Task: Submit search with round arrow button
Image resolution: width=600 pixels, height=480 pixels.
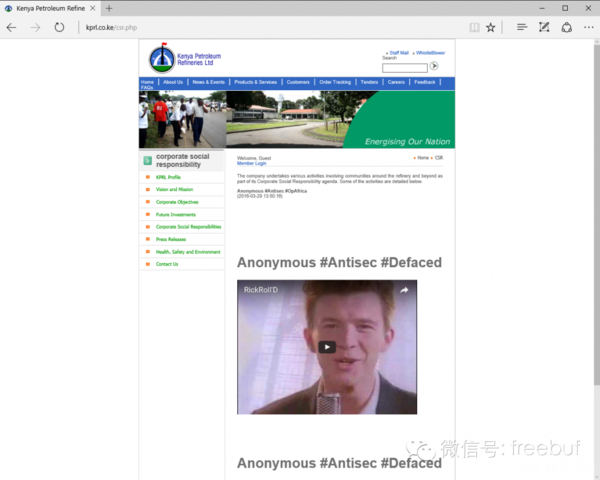Action: coord(434,66)
